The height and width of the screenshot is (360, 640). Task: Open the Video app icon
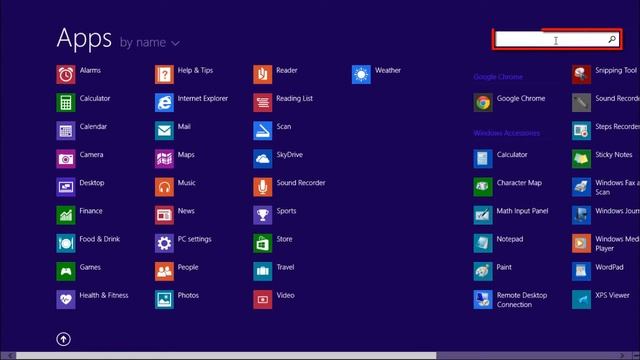[x=263, y=300]
